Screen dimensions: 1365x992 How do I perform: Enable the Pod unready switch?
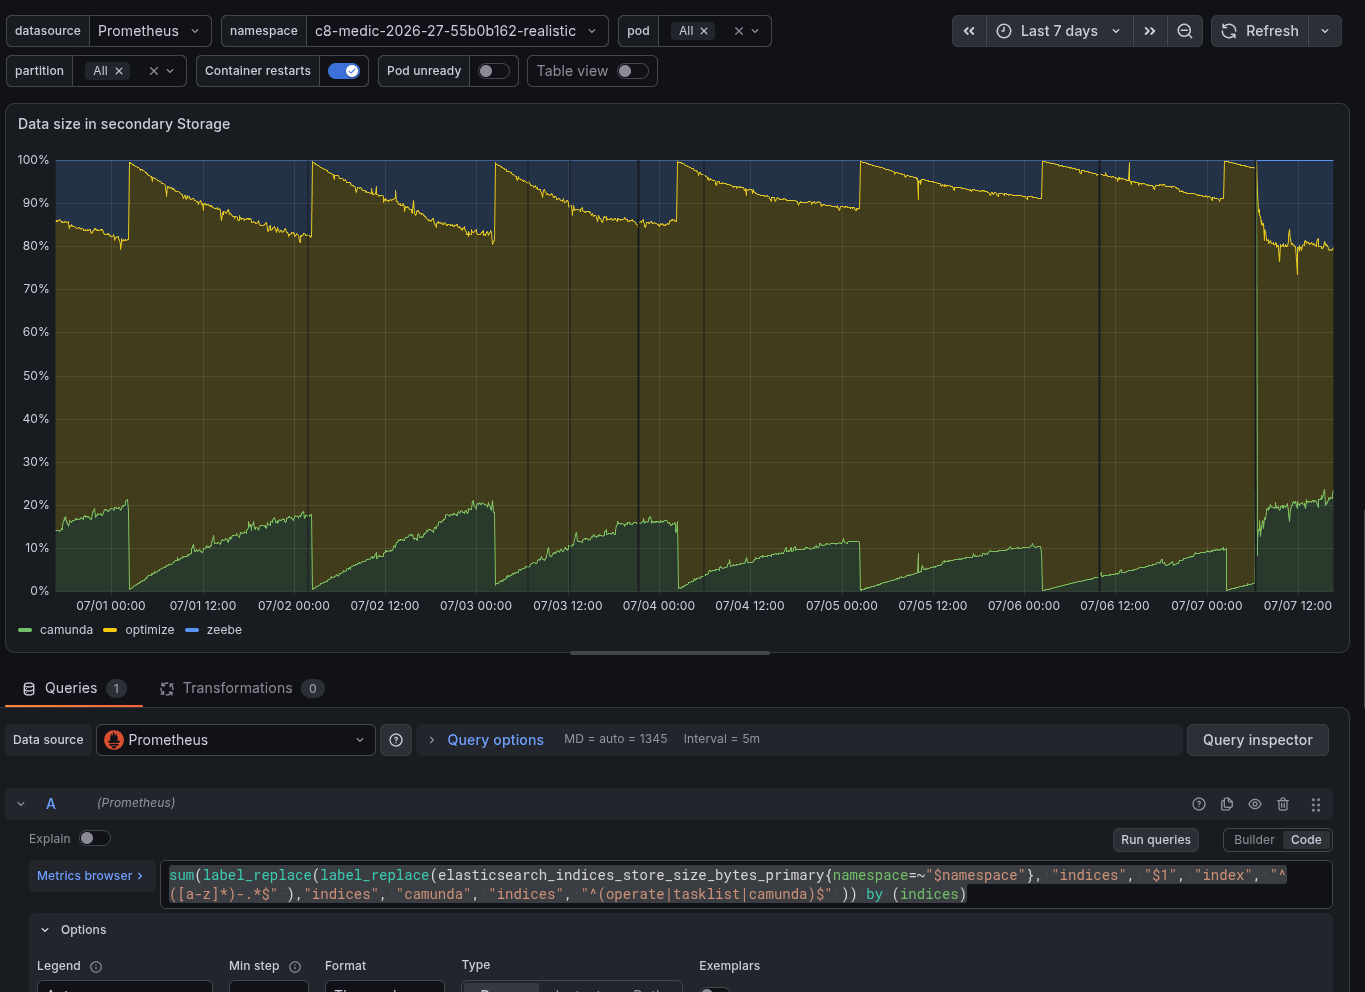coord(494,71)
